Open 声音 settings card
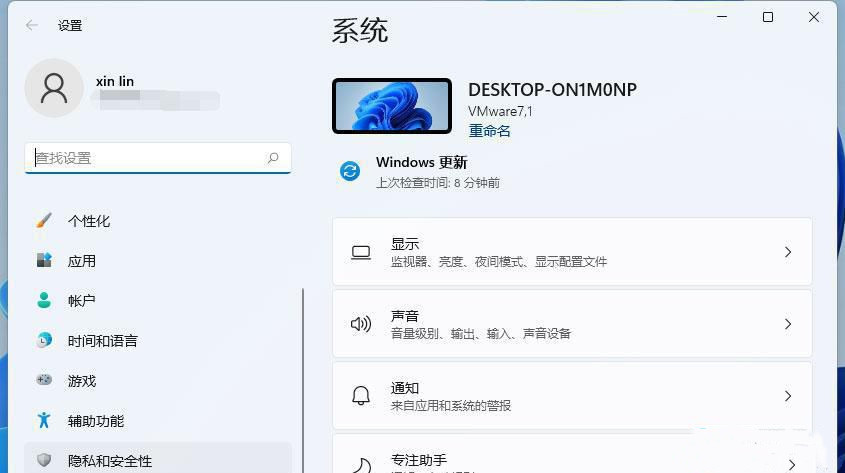This screenshot has height=473, width=845. pyautogui.click(x=572, y=324)
